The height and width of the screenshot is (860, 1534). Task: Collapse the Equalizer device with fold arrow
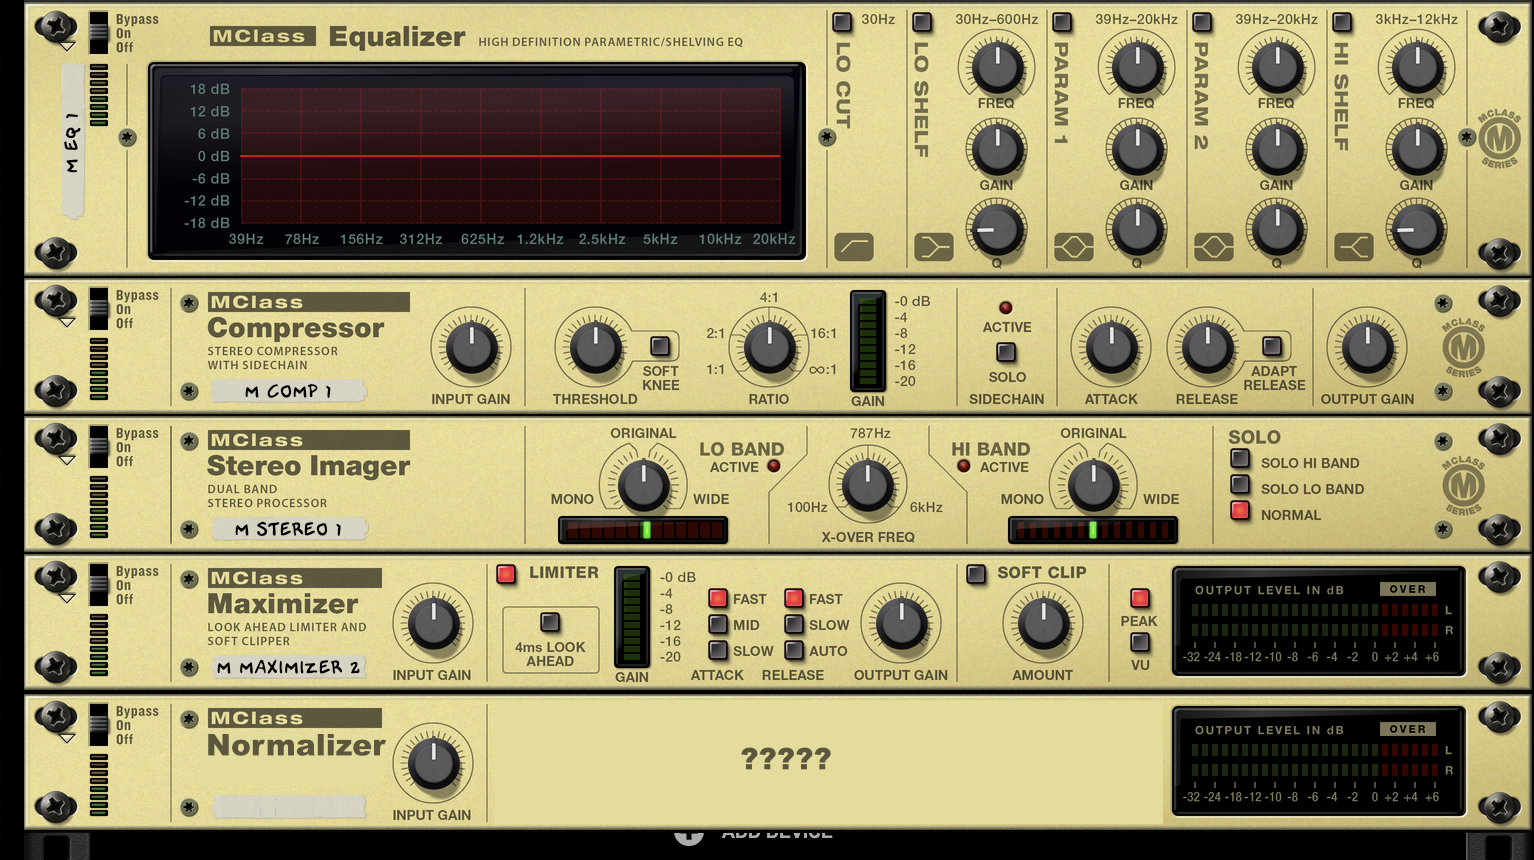(x=67, y=47)
